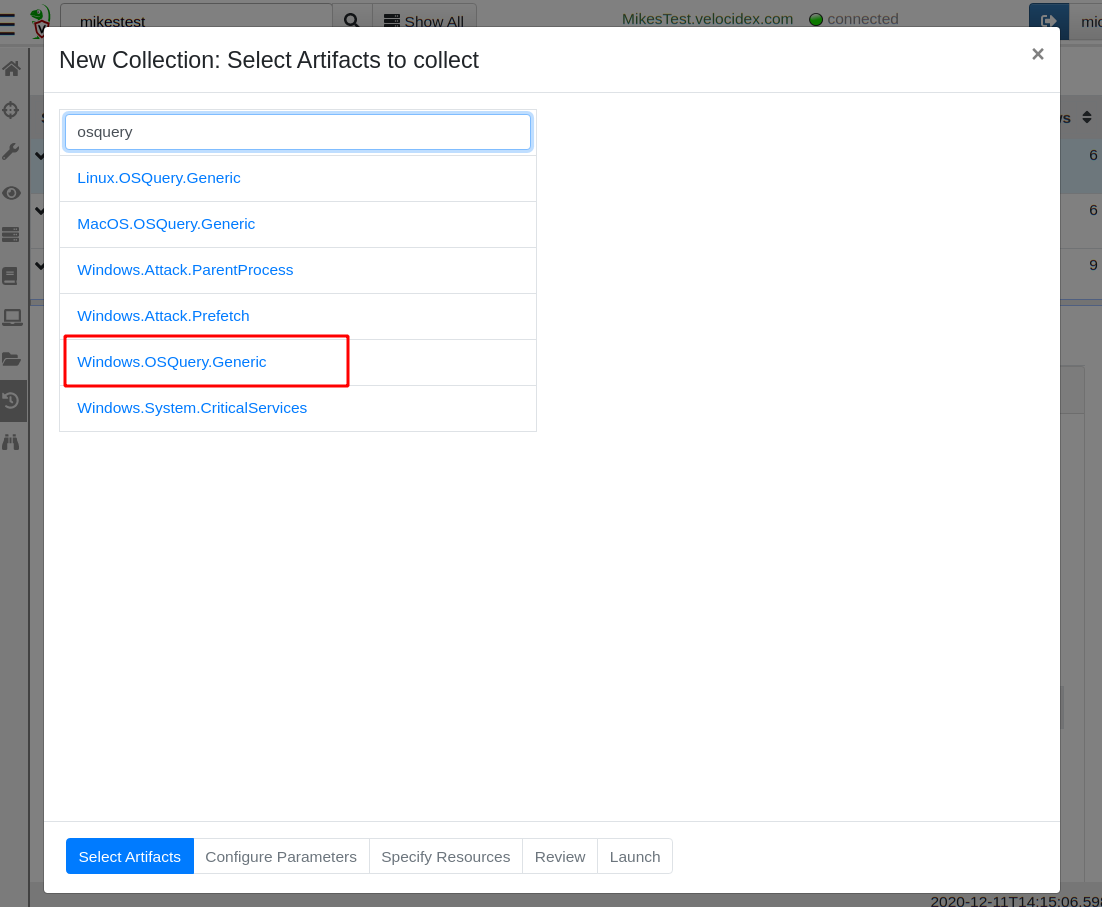Open the folder icon in the sidebar
This screenshot has height=907, width=1102.
[12, 359]
